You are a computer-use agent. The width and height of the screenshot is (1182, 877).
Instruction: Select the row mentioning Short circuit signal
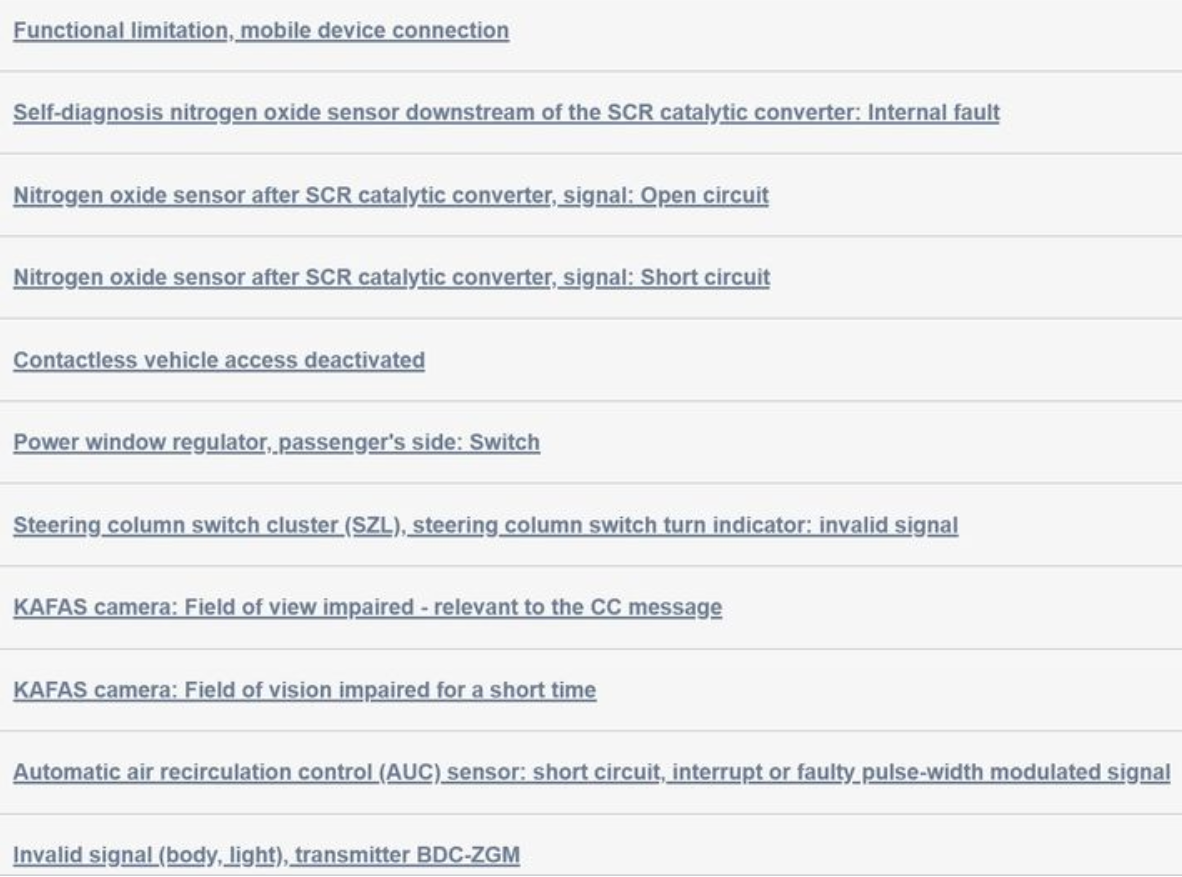591,278
